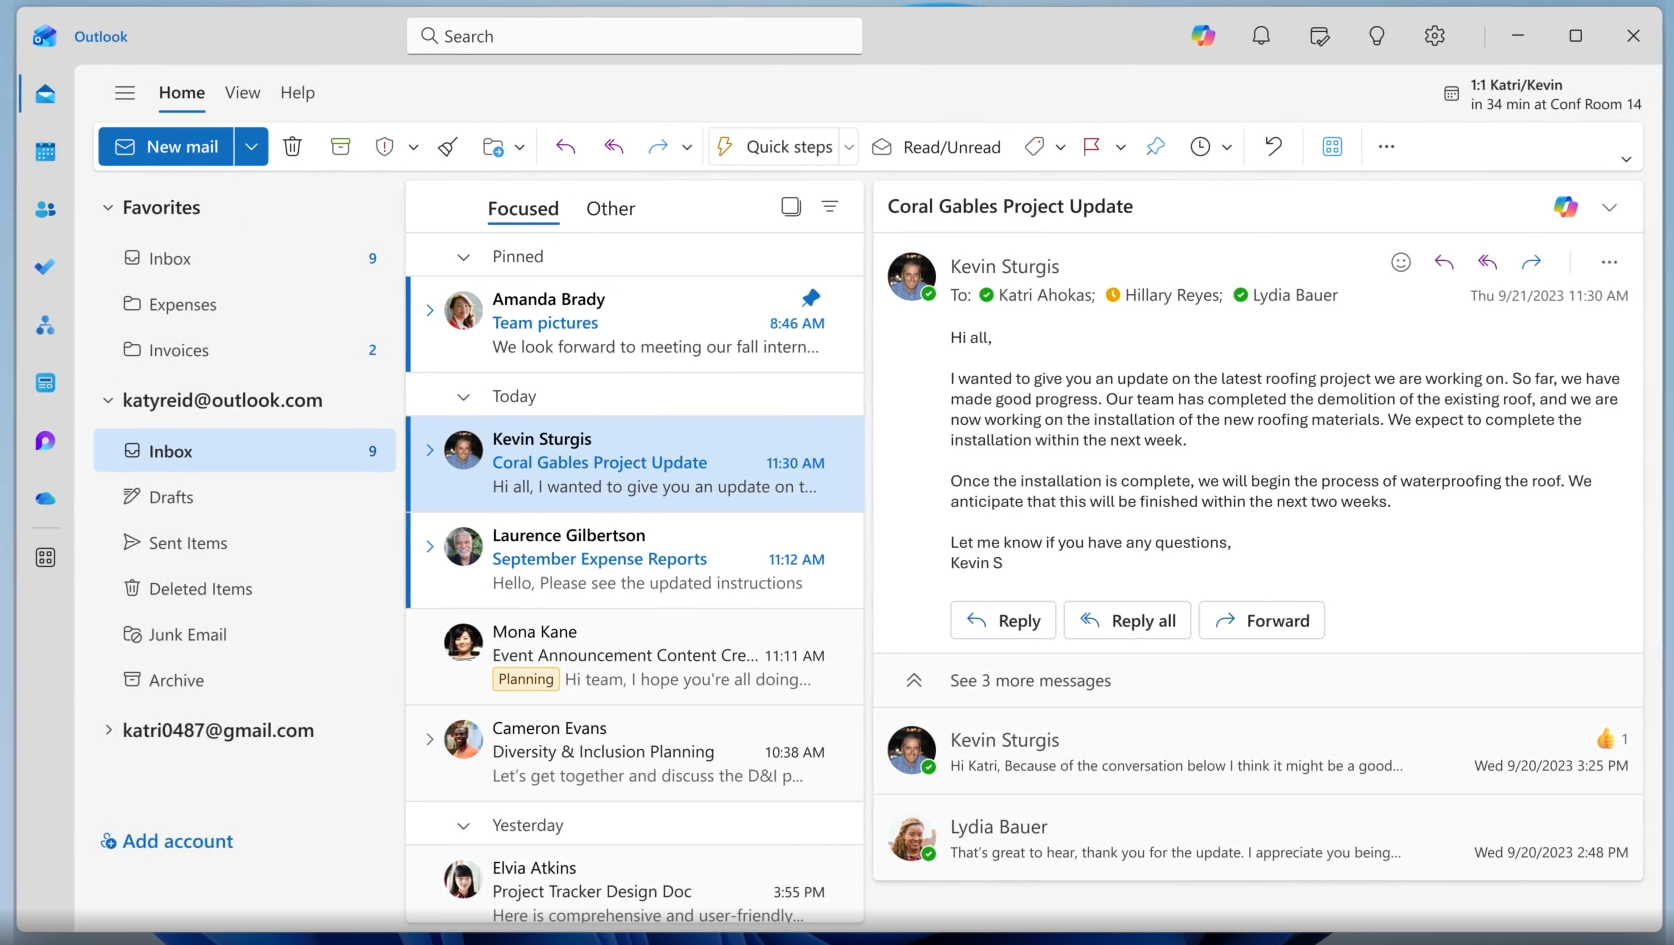Click the Archive icon in the toolbar
Screen dimensions: 1674x945
(340, 147)
